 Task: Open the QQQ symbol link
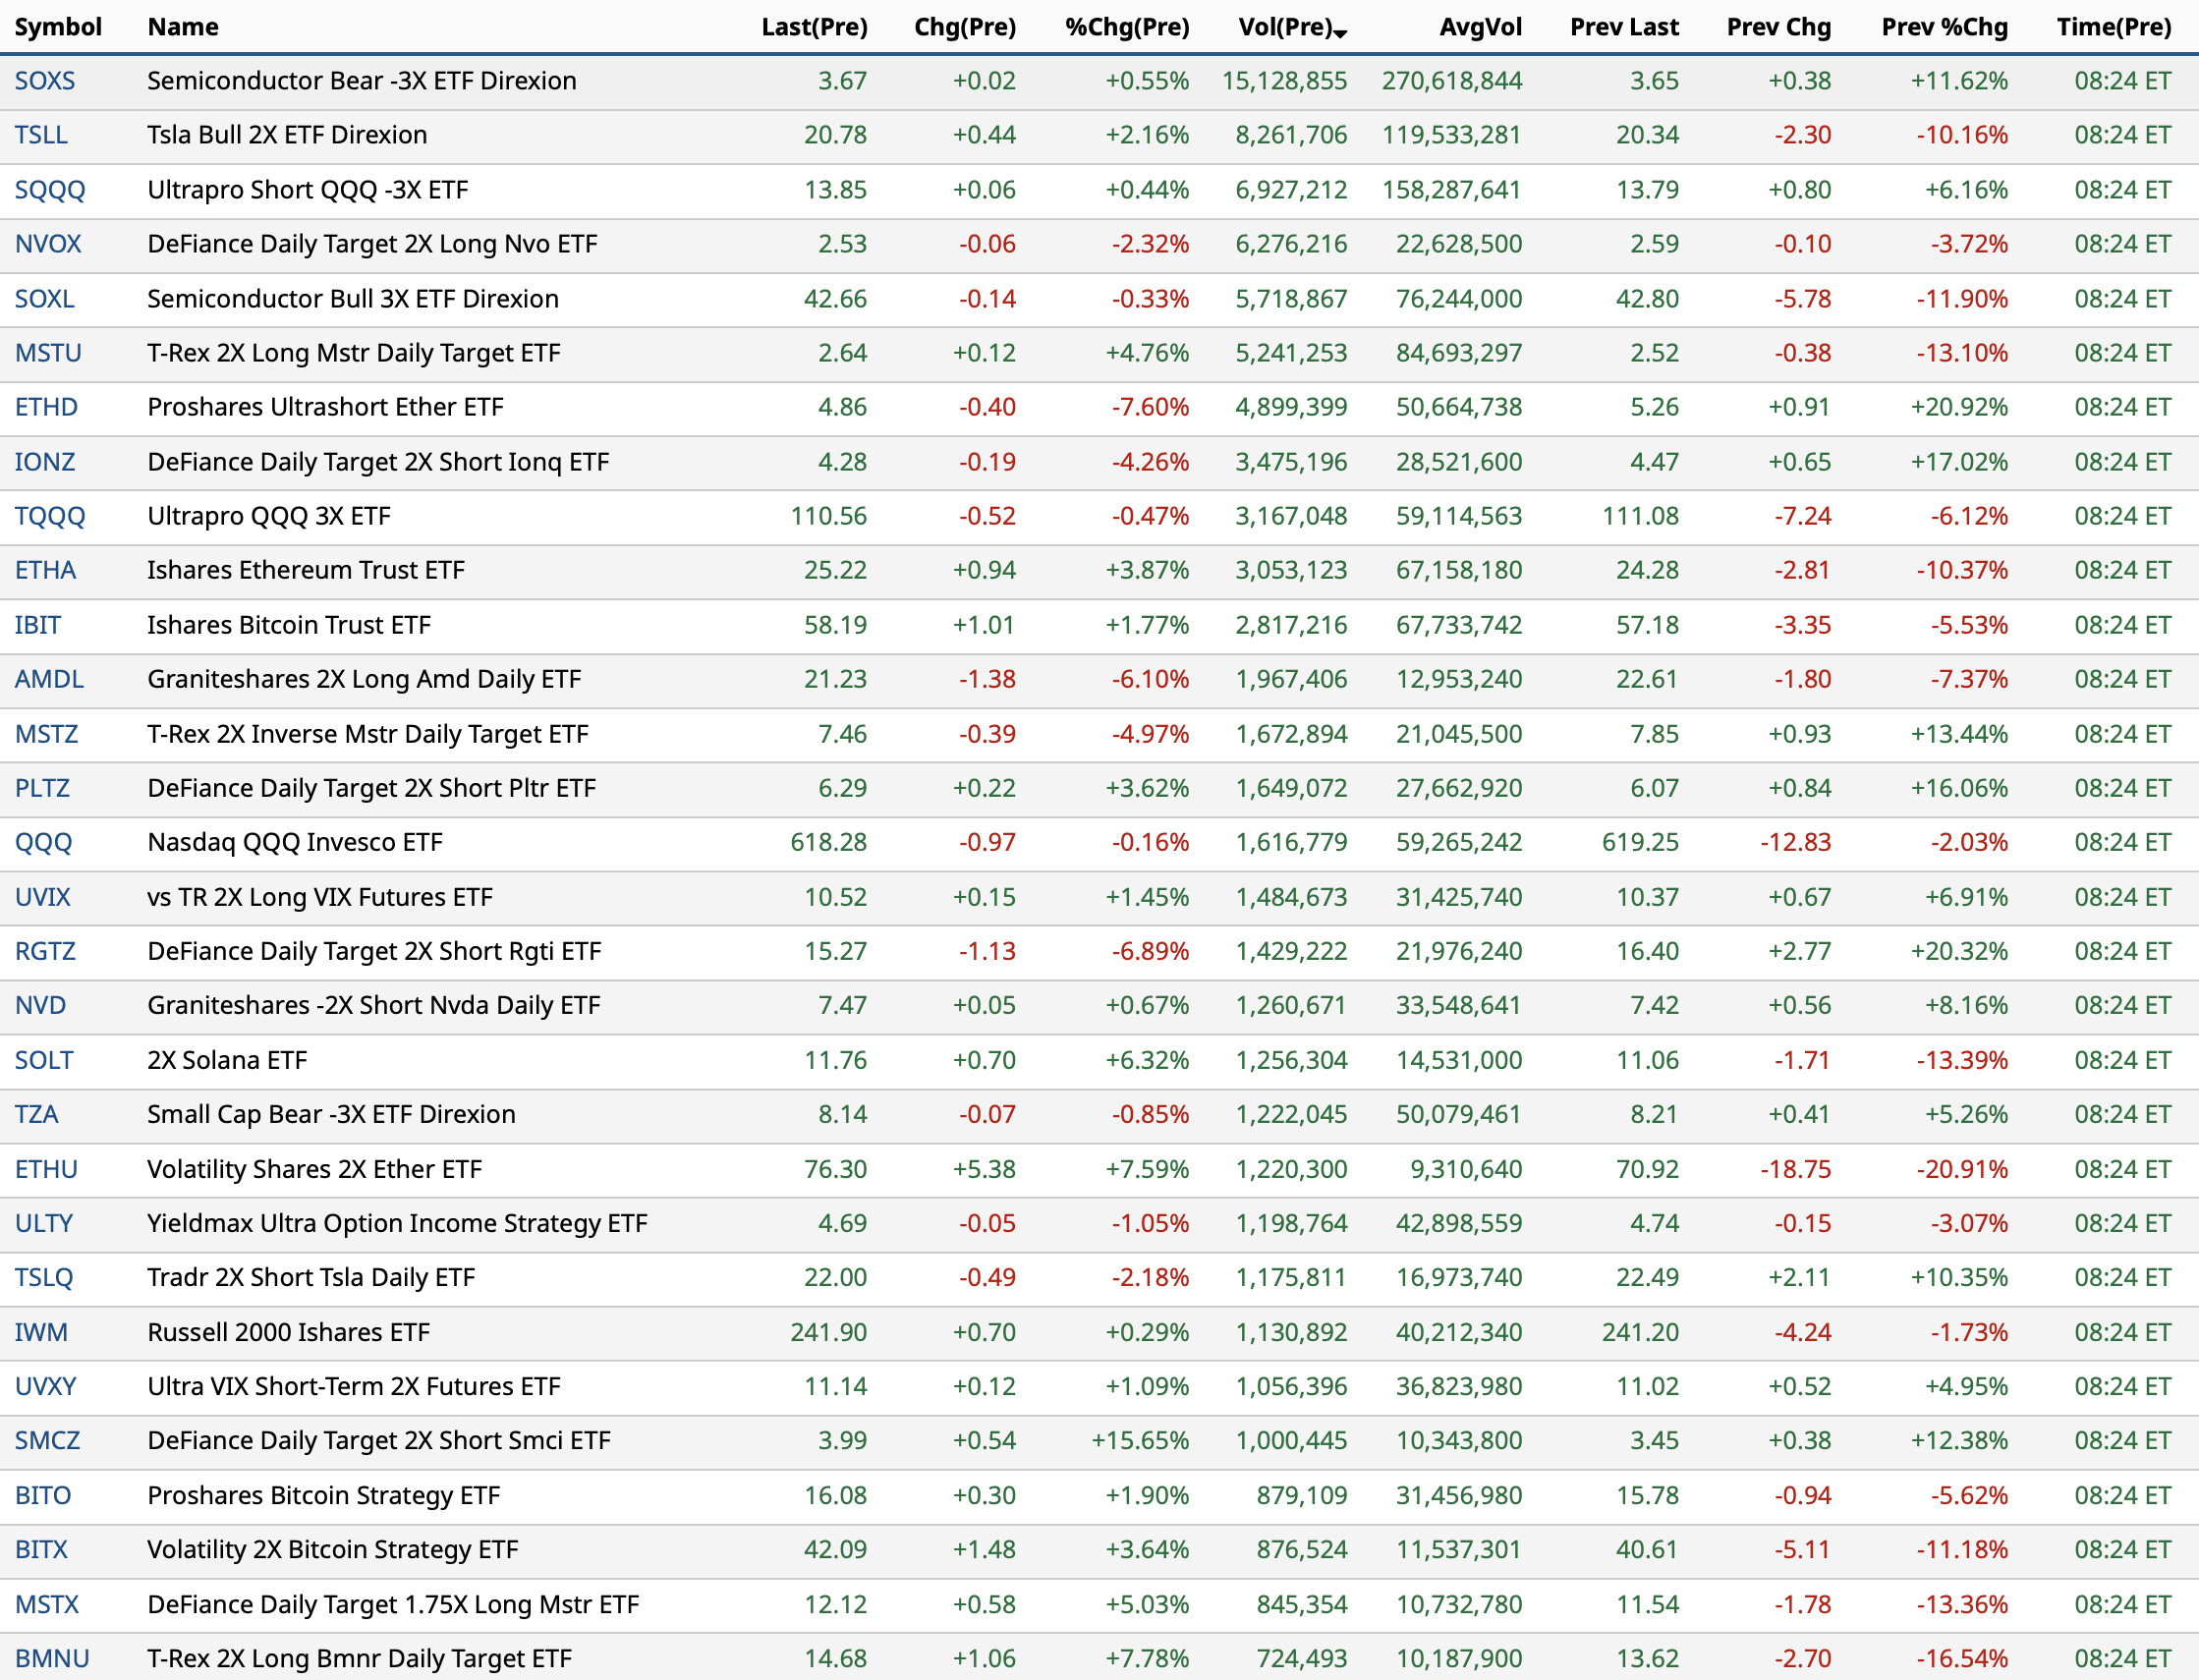pyautogui.click(x=43, y=842)
